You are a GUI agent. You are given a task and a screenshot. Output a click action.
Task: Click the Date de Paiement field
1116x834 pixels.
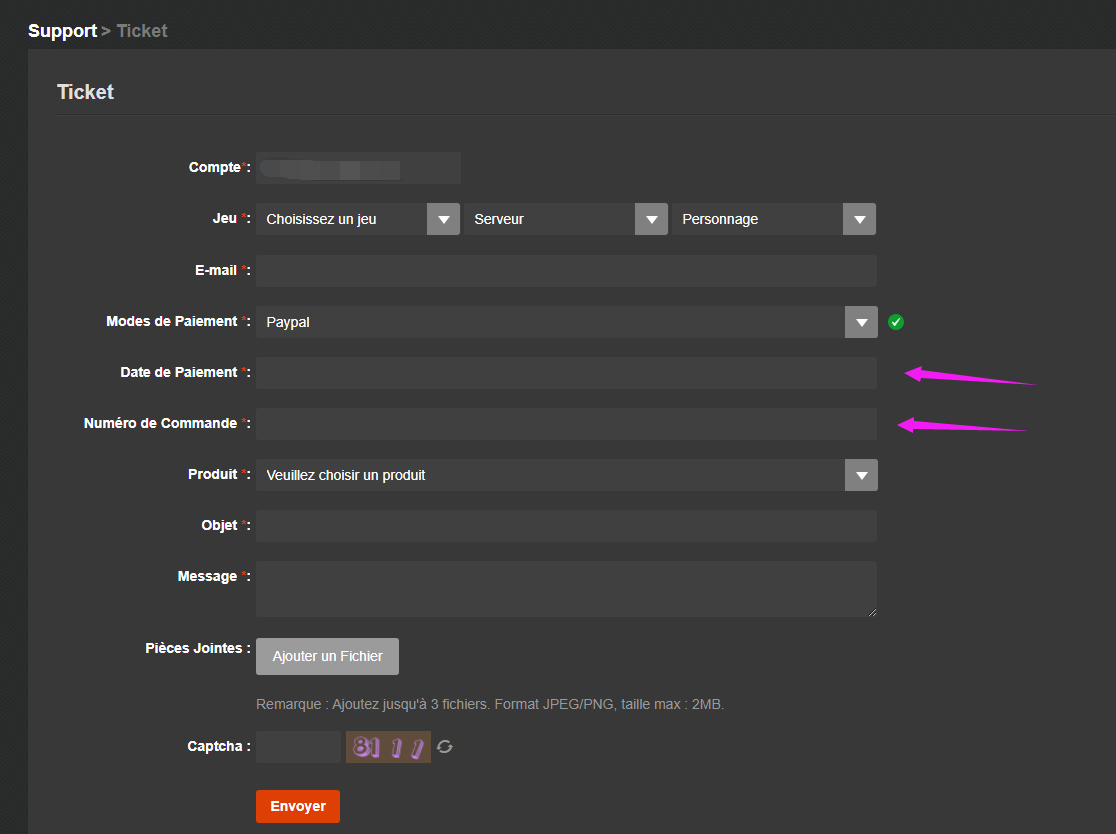(566, 373)
